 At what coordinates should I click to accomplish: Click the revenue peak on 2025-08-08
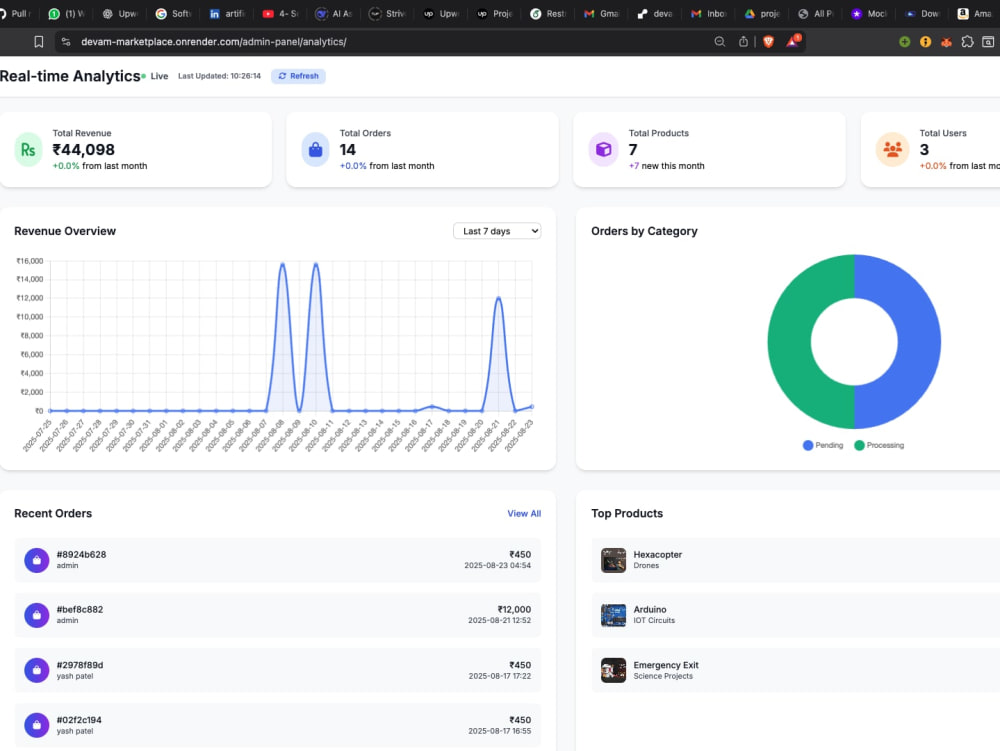(x=283, y=264)
